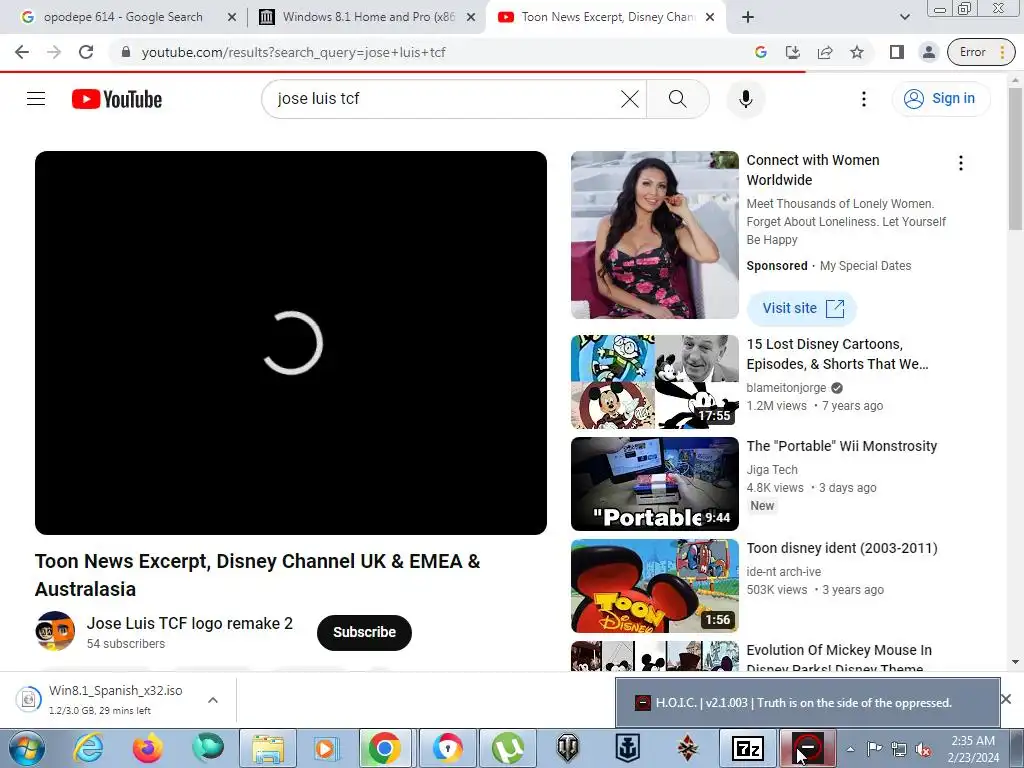Open the Portable Wii Monstrosity thumbnail
Viewport: 1024px width, 768px height.
click(x=654, y=484)
